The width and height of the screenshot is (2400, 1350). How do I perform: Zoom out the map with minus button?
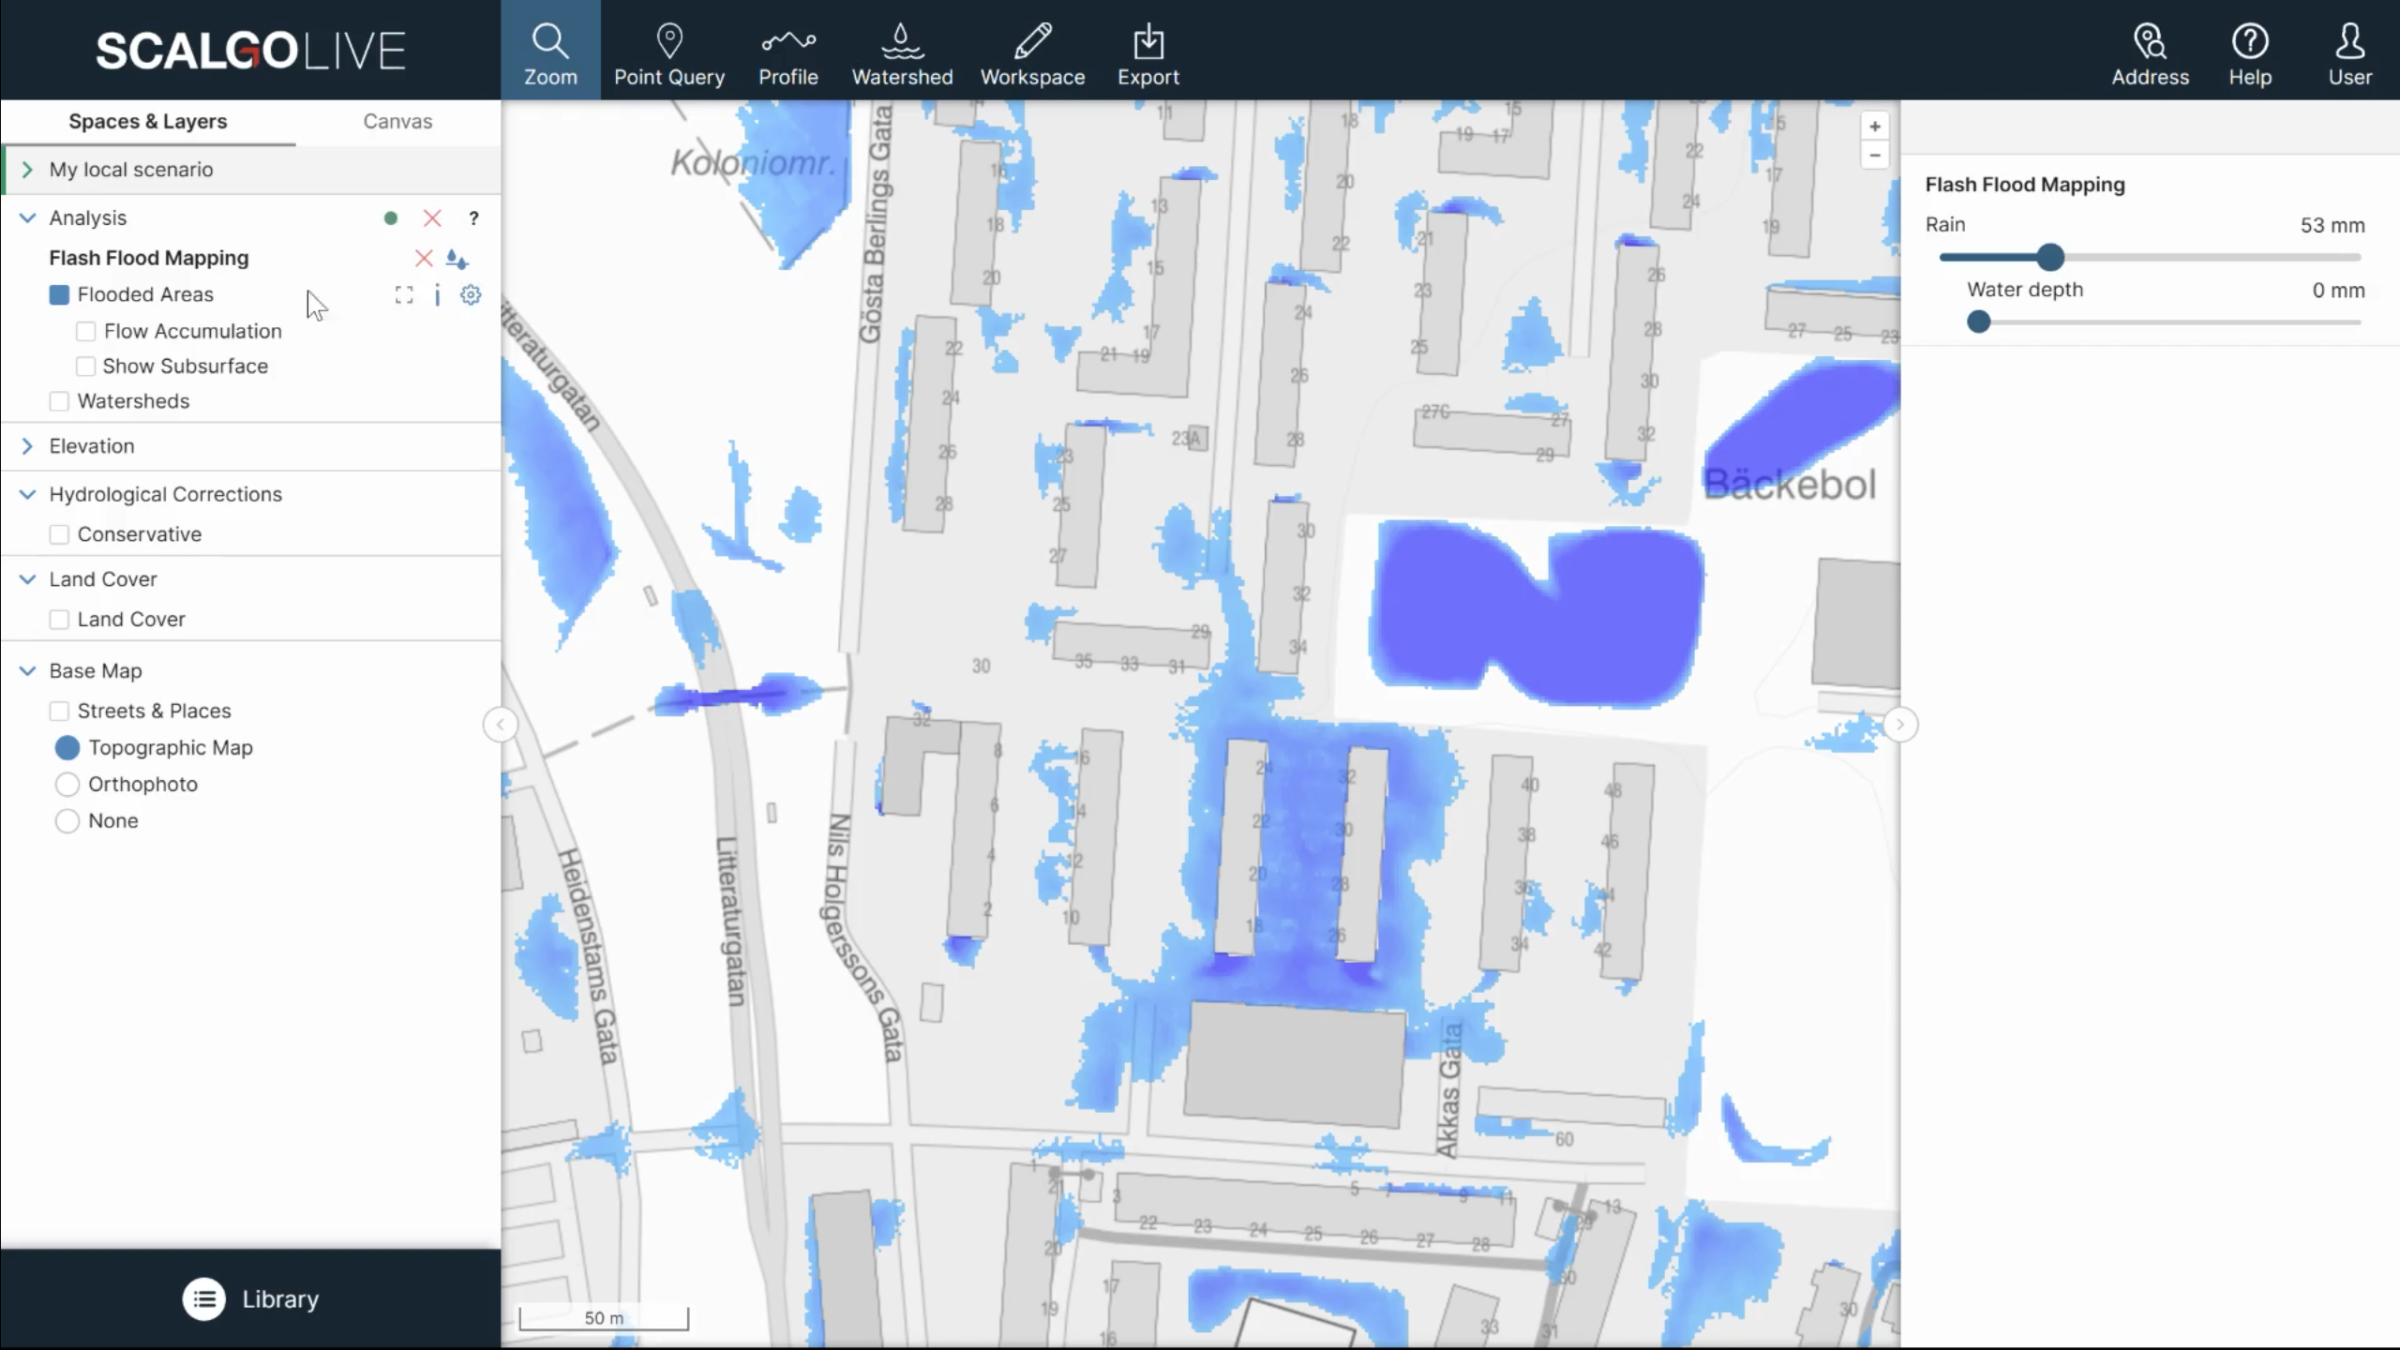1875,155
